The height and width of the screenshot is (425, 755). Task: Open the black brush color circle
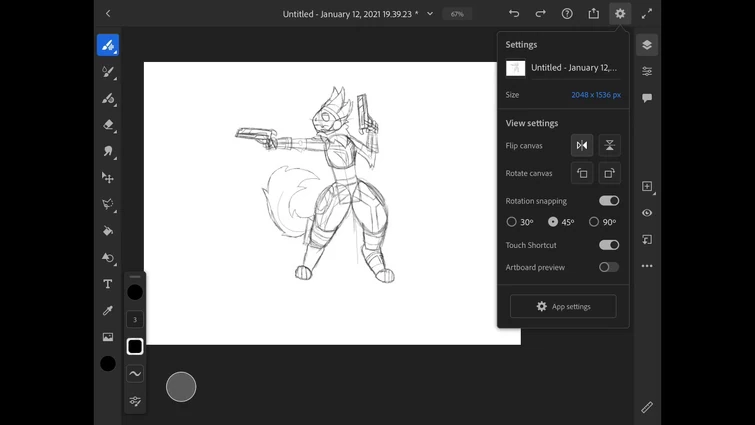coord(135,292)
